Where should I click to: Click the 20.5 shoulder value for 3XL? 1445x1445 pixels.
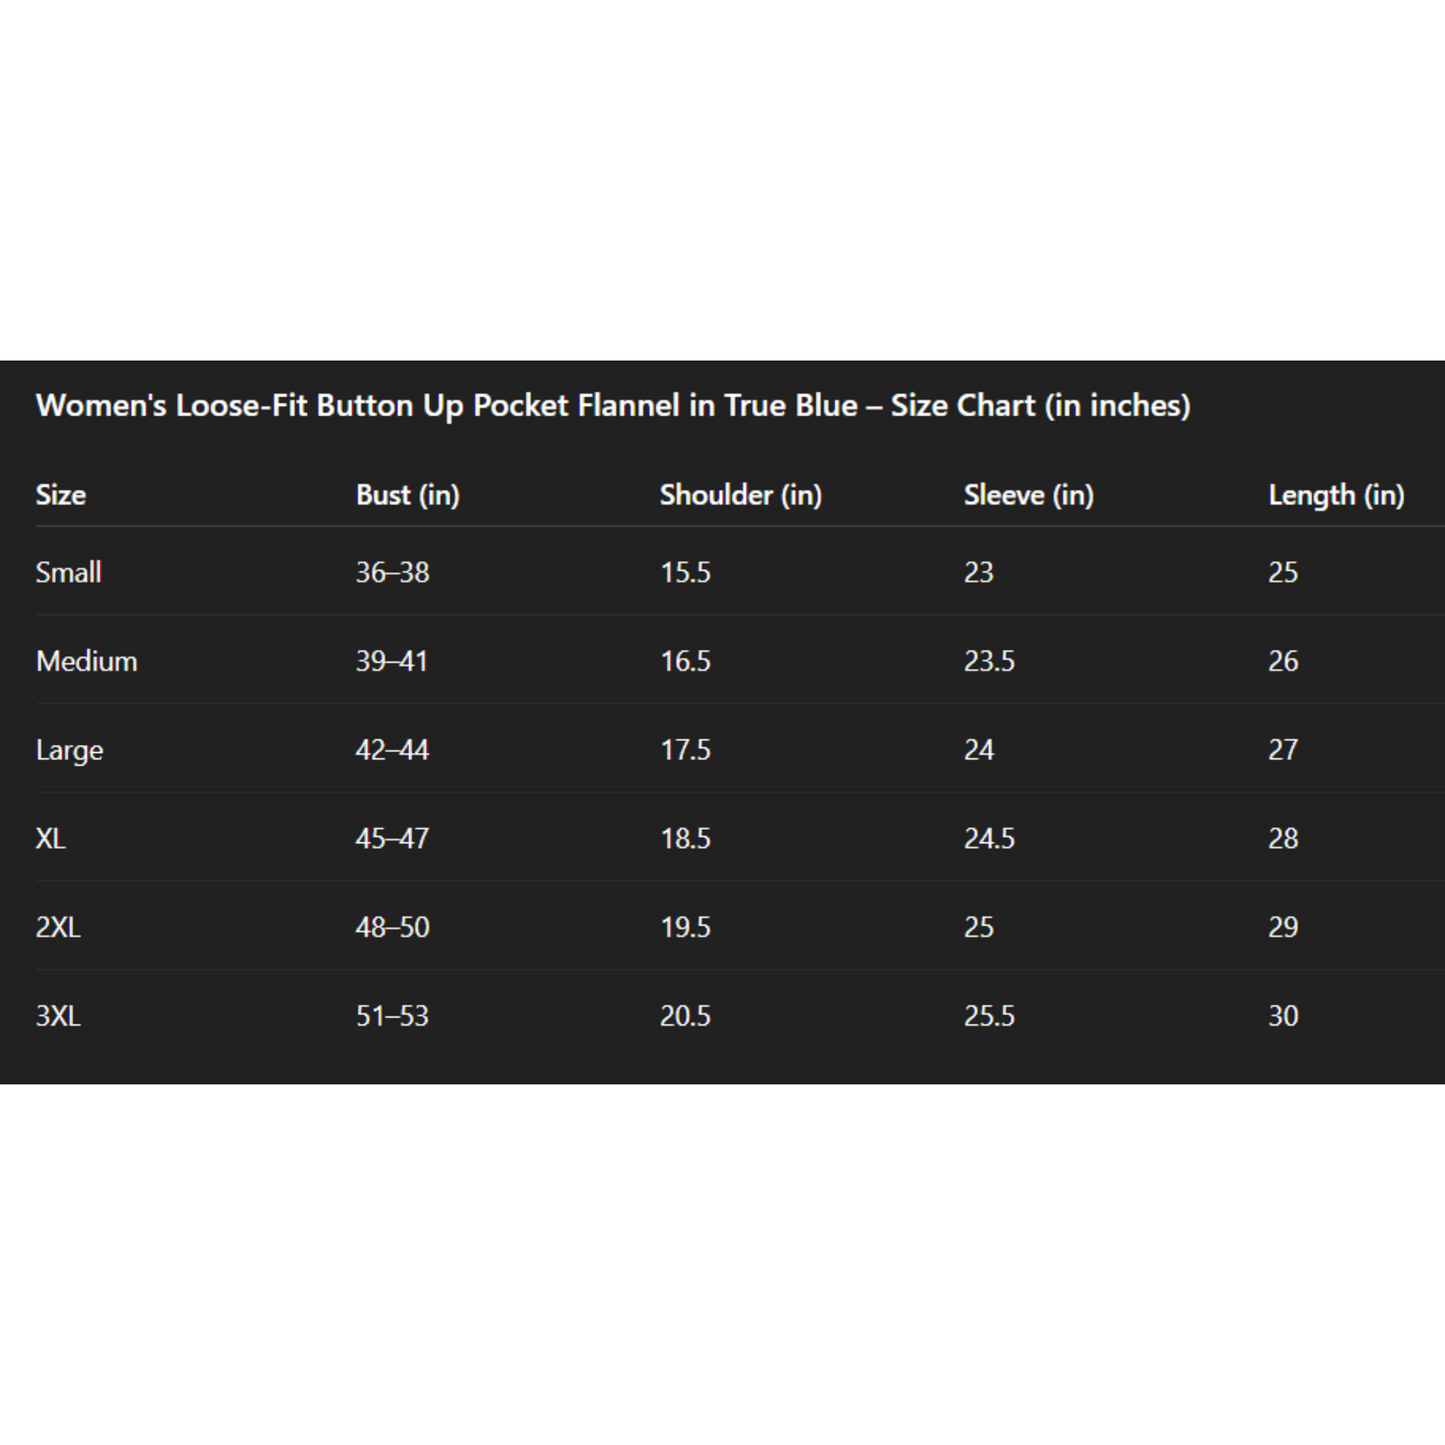click(x=686, y=1016)
